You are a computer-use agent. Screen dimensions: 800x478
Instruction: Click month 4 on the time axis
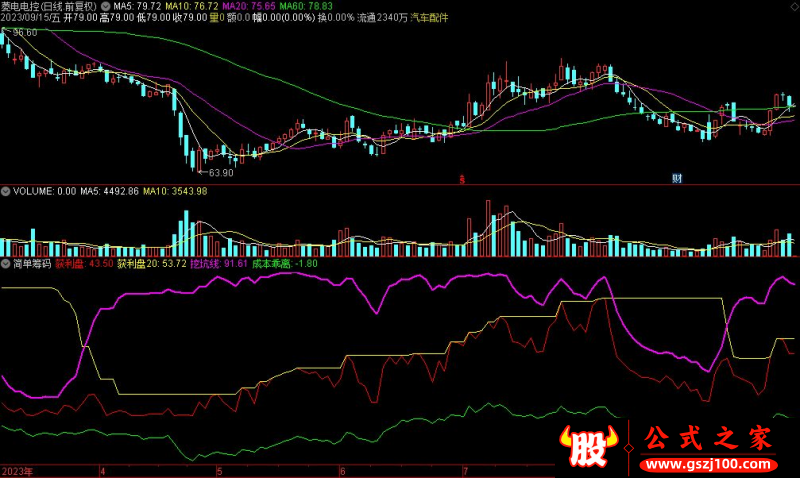[x=103, y=471]
